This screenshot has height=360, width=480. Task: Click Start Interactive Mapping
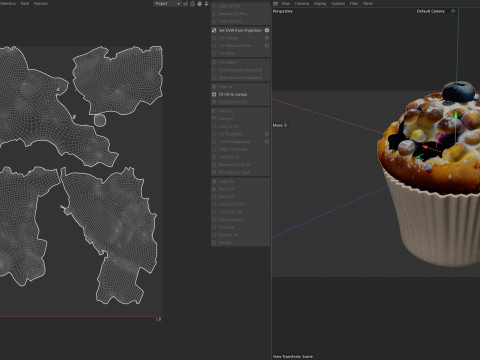point(240,70)
